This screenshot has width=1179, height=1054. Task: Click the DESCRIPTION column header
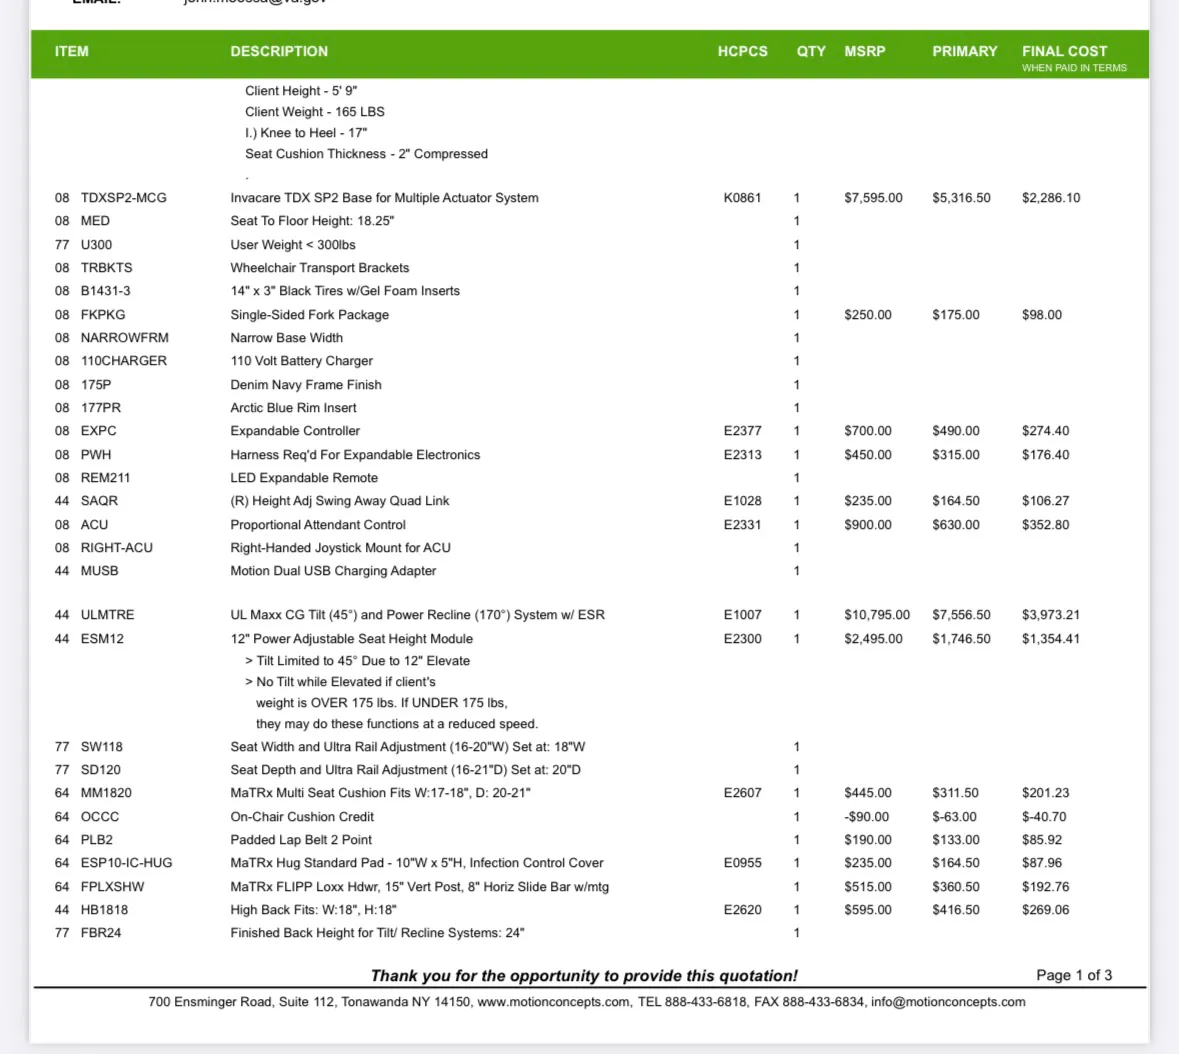pos(279,52)
